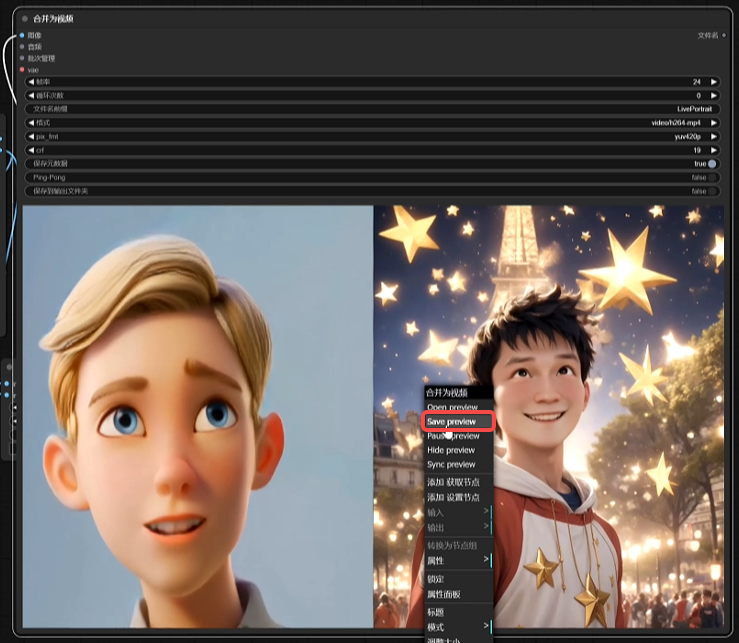This screenshot has height=643, width=739.
Task: Click the 合并为视频 context menu header
Action: pyautogui.click(x=459, y=393)
